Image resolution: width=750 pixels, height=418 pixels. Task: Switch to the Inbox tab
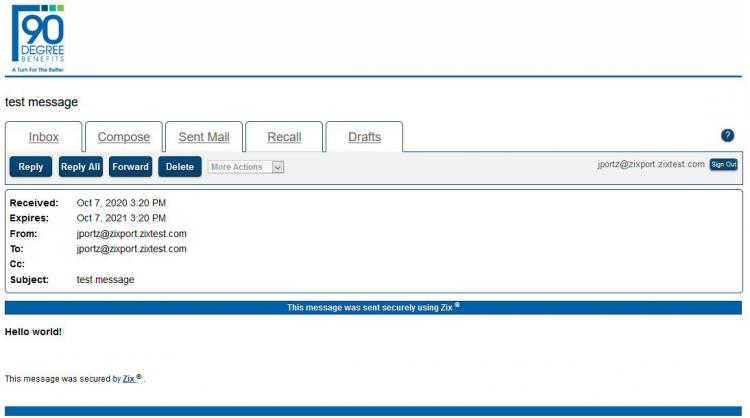[43, 137]
